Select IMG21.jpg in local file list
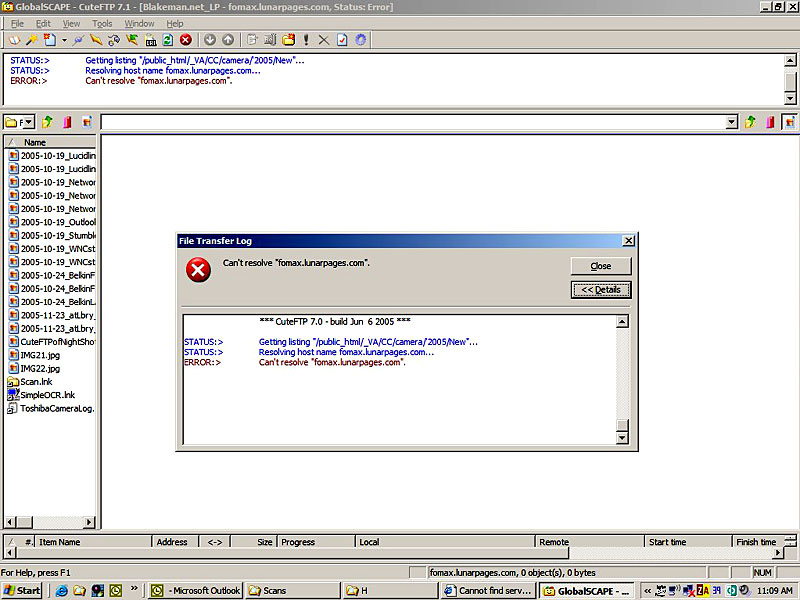 pos(40,355)
